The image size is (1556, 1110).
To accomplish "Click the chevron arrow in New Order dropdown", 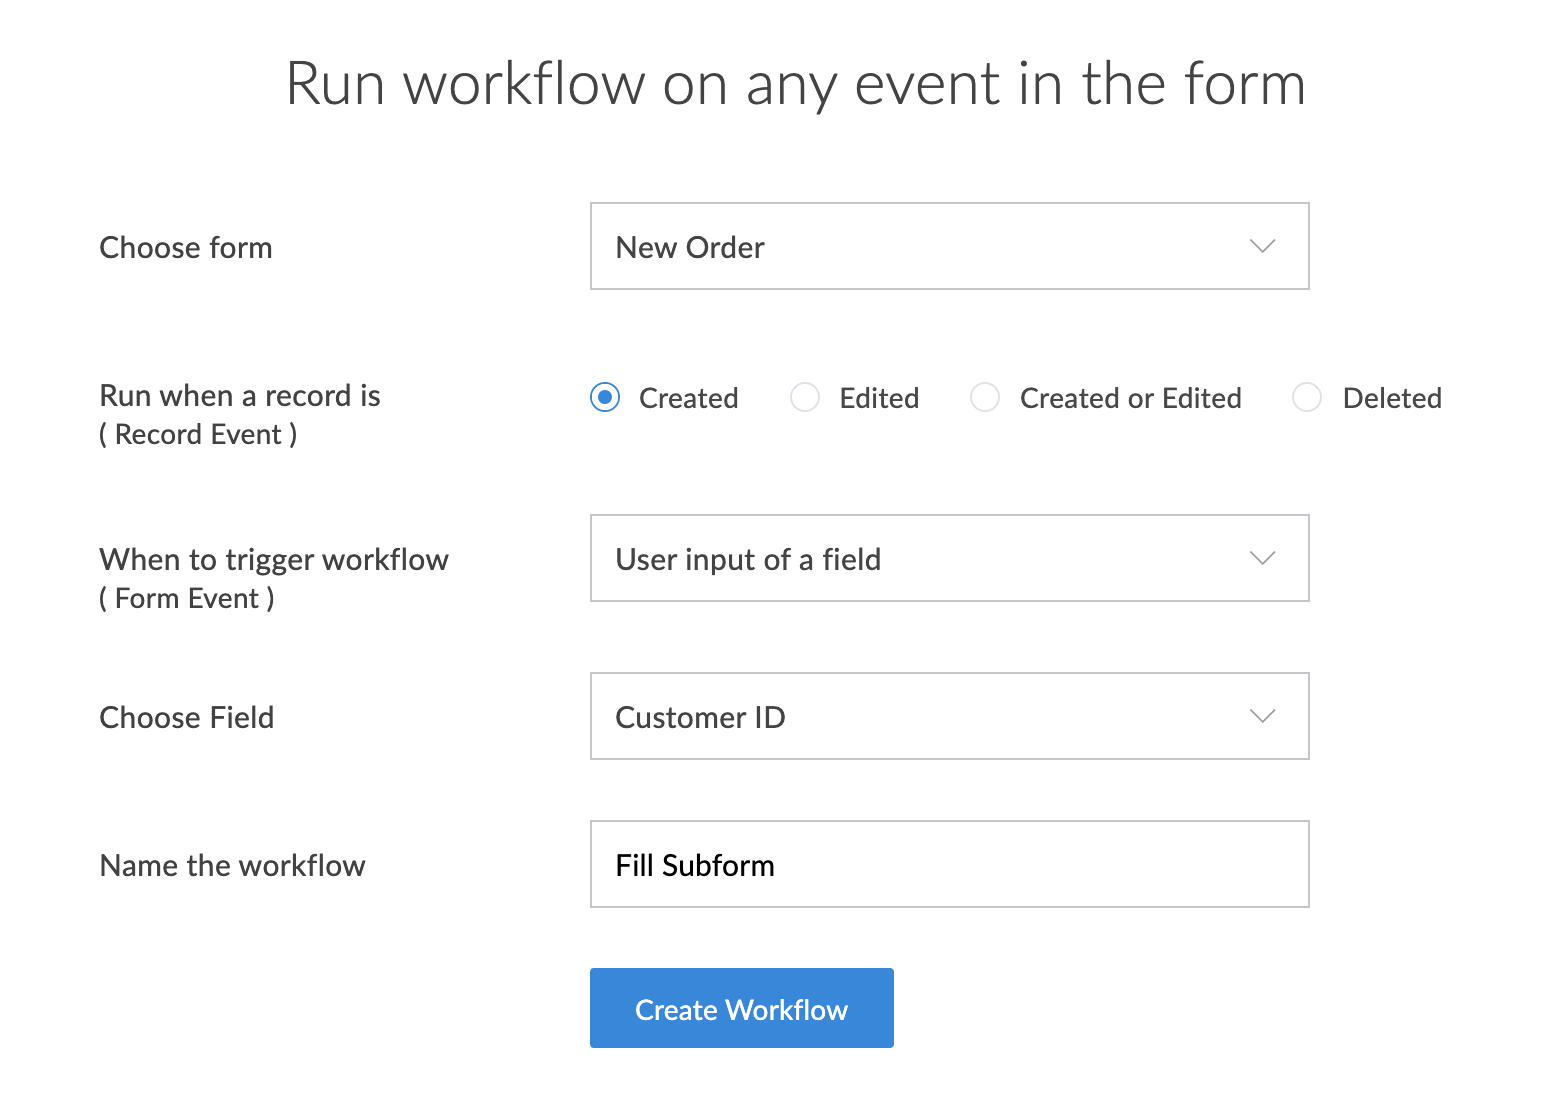I will click(1262, 246).
